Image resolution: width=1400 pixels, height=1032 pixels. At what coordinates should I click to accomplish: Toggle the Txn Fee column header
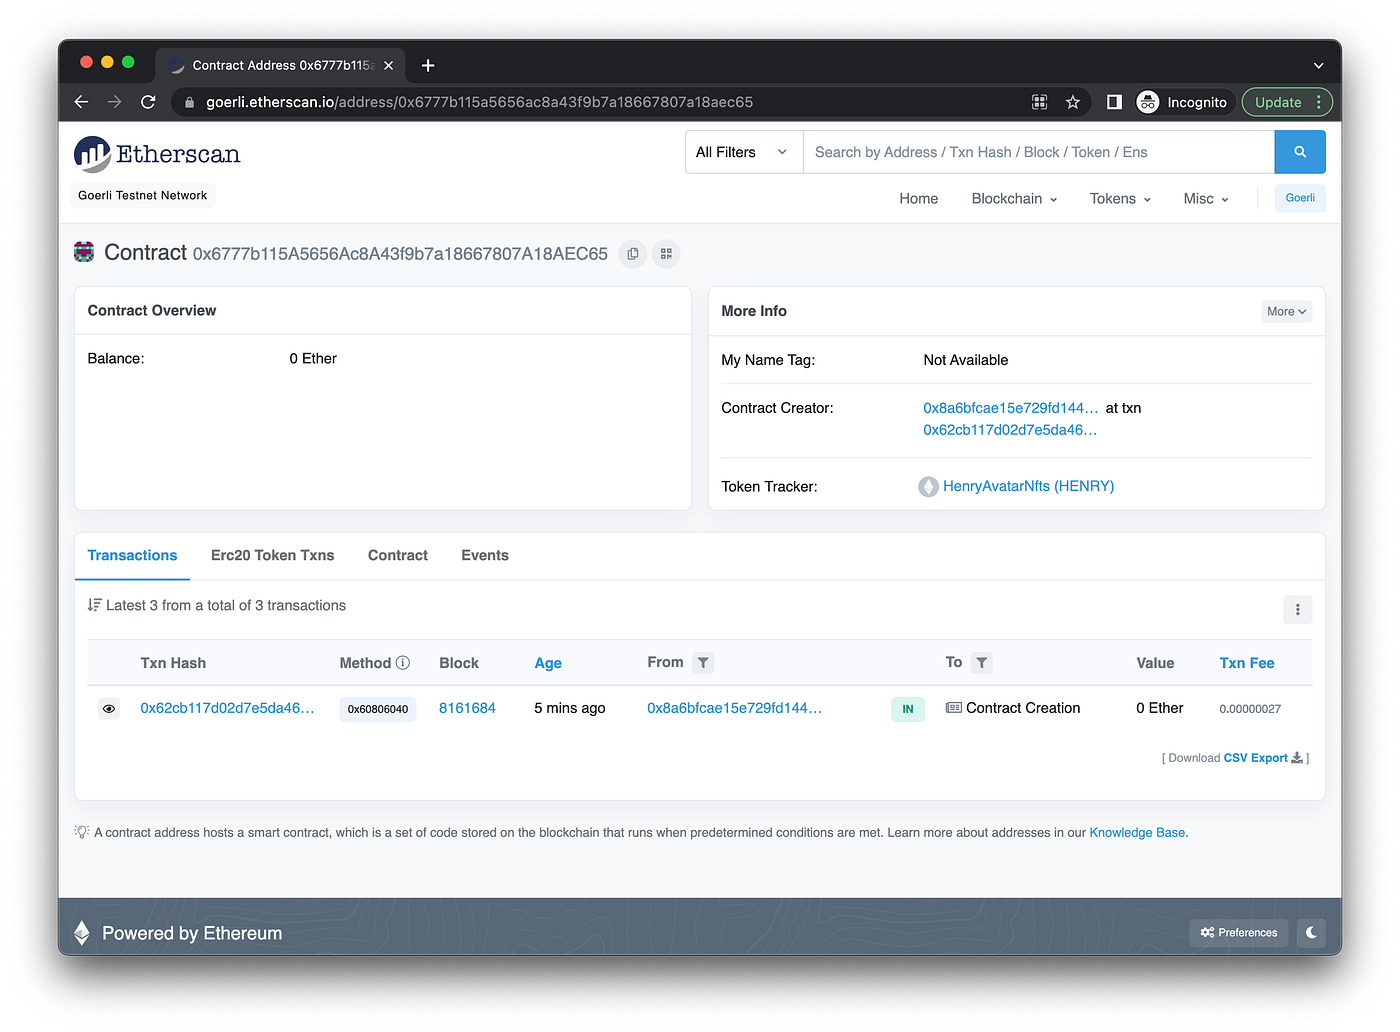tap(1246, 663)
